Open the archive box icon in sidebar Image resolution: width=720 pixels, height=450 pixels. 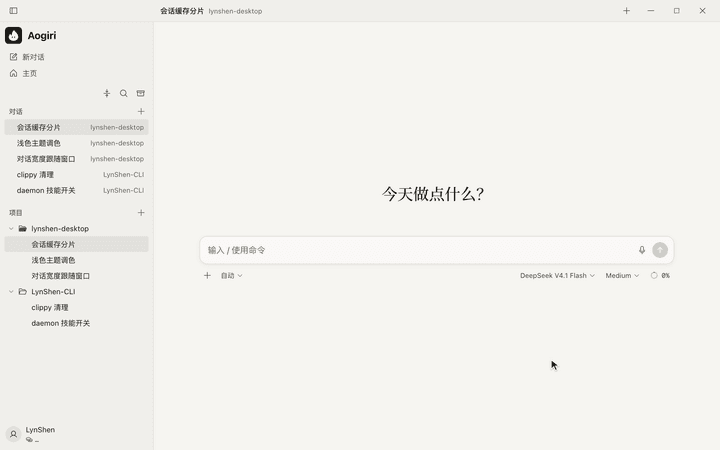click(x=141, y=93)
